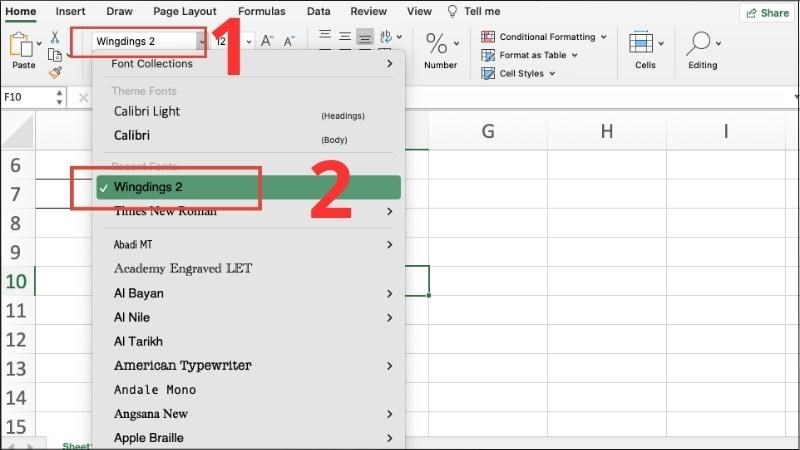Open the font name dropdown arrow
This screenshot has width=800, height=450.
[202, 41]
